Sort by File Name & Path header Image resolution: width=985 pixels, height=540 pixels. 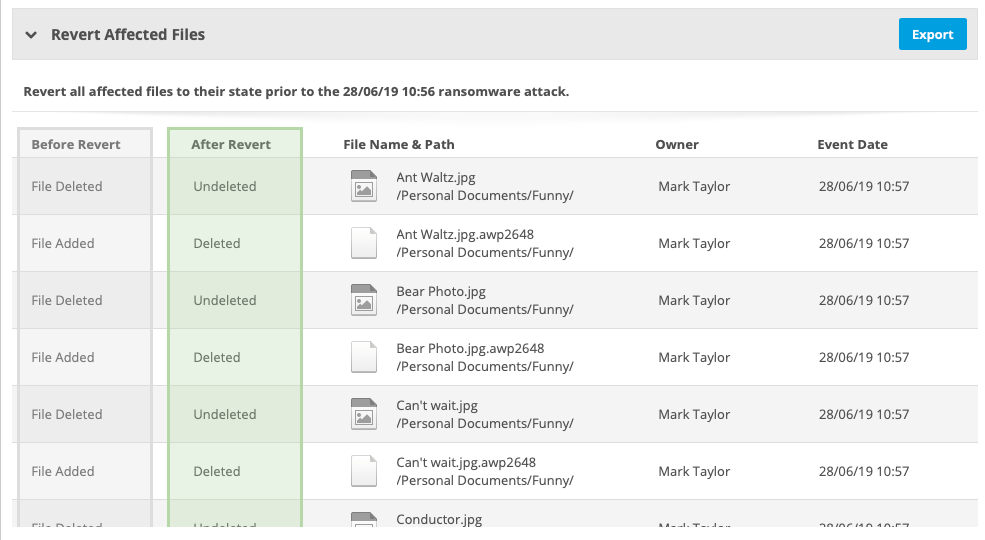coord(399,144)
